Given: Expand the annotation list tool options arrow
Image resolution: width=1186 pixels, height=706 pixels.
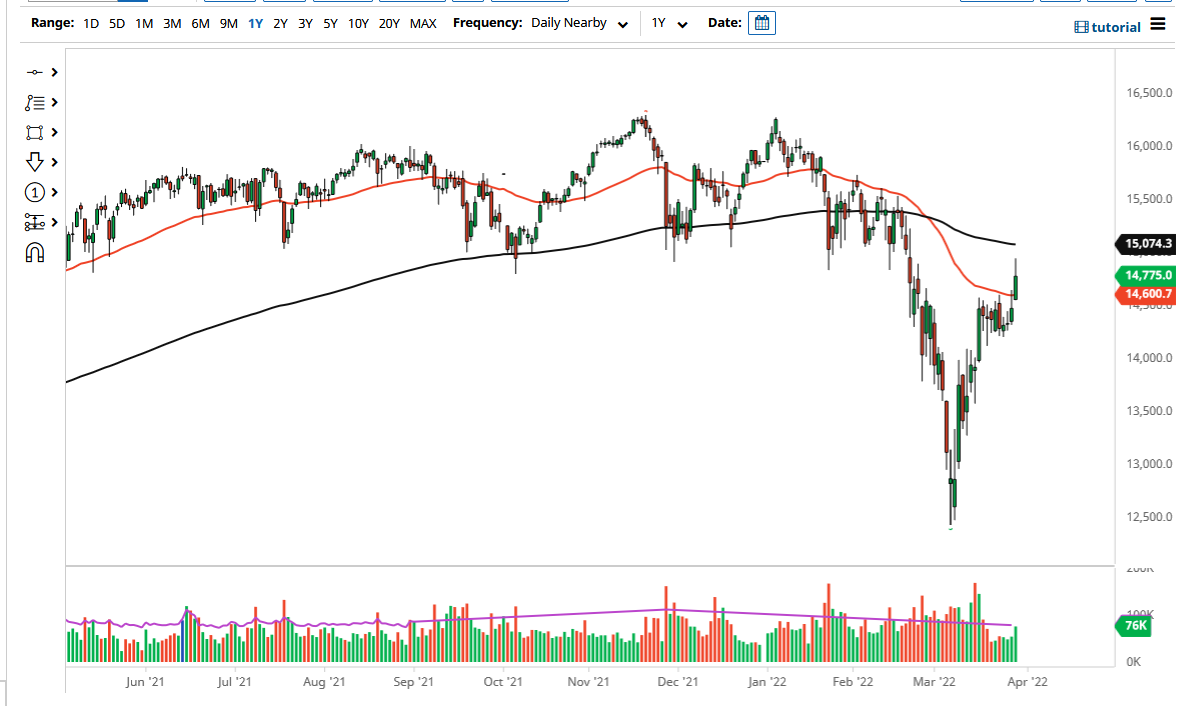Looking at the screenshot, I should tap(54, 102).
